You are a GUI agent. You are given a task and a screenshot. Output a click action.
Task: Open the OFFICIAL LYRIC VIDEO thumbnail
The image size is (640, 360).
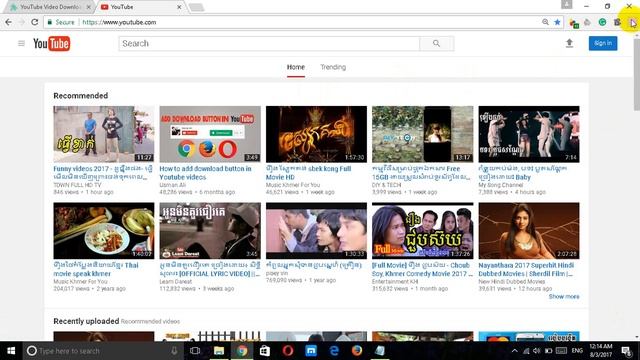(x=210, y=231)
